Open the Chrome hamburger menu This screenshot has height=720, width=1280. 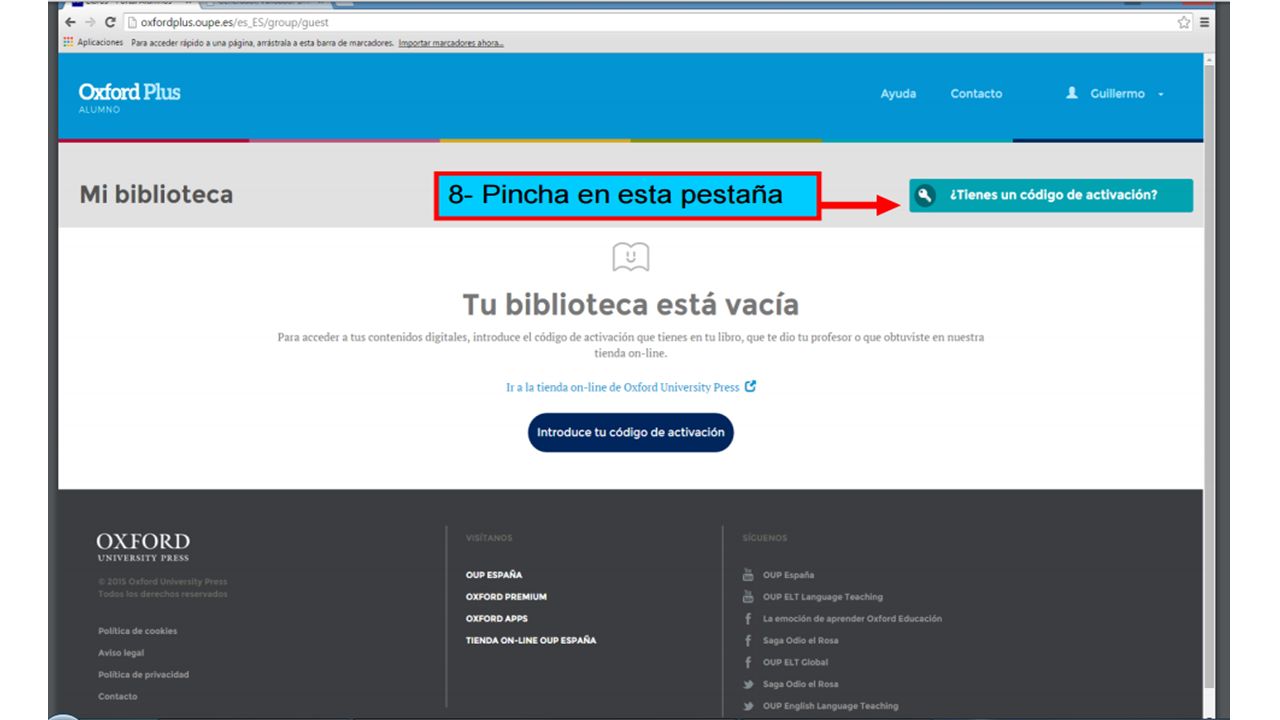pyautogui.click(x=1204, y=22)
